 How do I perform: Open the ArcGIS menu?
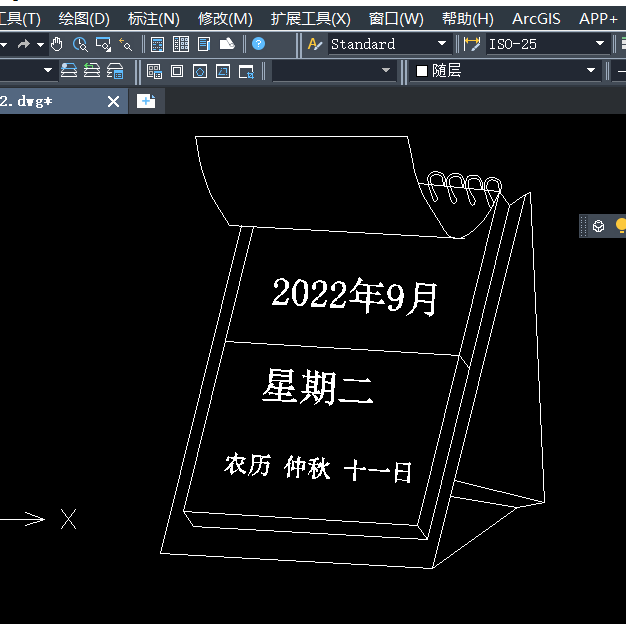pyautogui.click(x=536, y=19)
